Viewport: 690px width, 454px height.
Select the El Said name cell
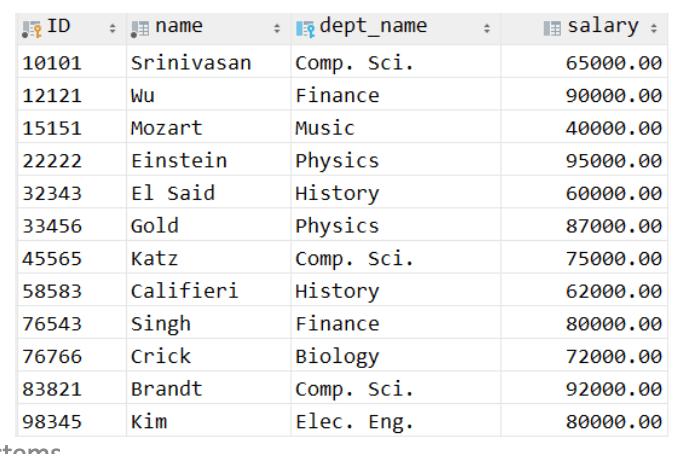click(x=209, y=192)
